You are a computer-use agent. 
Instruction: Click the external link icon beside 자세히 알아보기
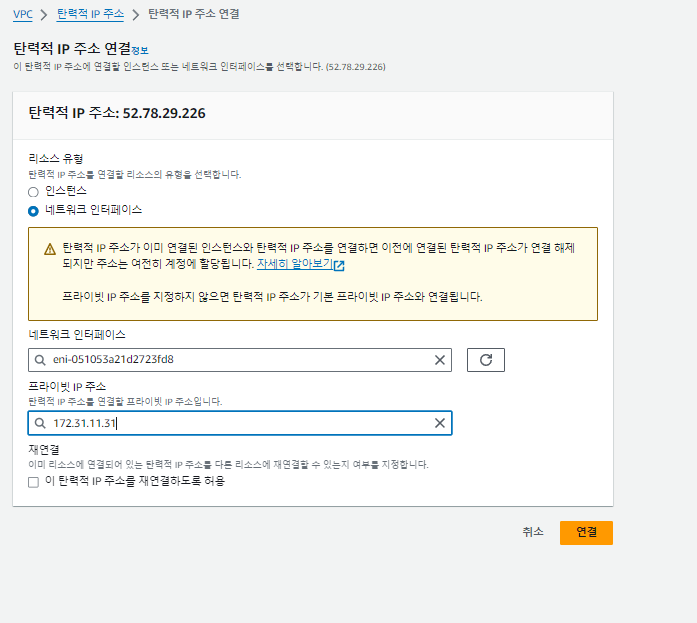coord(339,266)
